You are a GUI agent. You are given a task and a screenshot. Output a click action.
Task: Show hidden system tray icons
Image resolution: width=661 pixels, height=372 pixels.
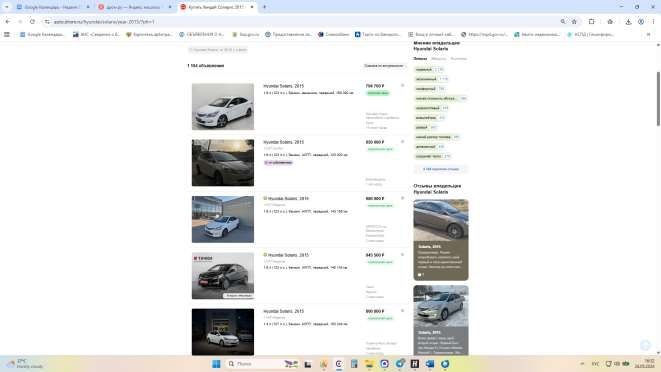coord(582,364)
